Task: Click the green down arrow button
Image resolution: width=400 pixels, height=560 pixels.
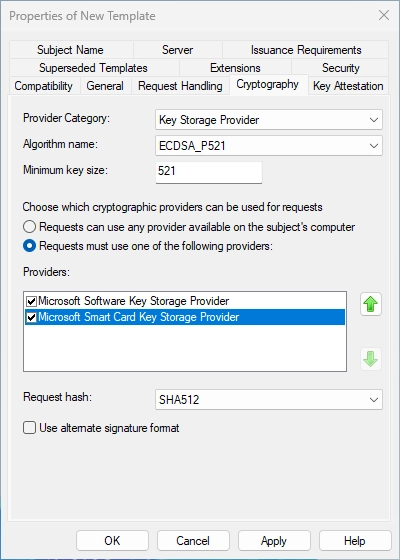Action: [x=371, y=359]
